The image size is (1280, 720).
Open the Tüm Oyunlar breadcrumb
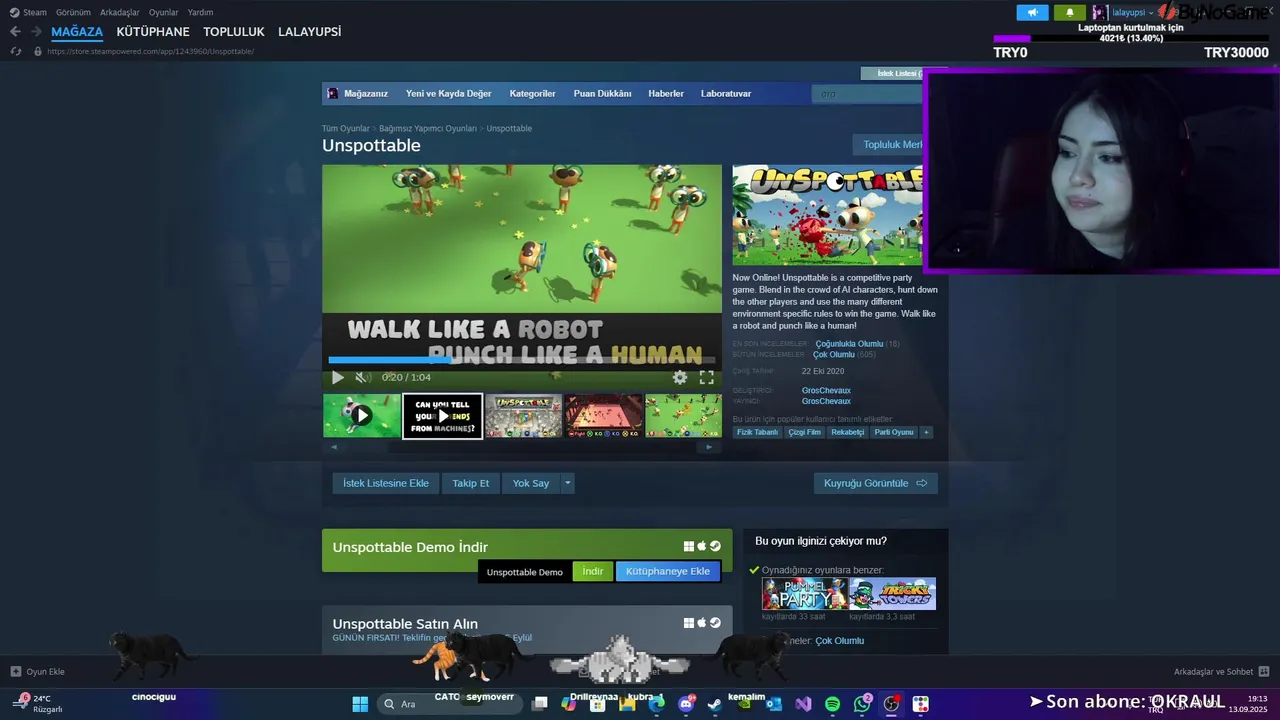tap(345, 128)
